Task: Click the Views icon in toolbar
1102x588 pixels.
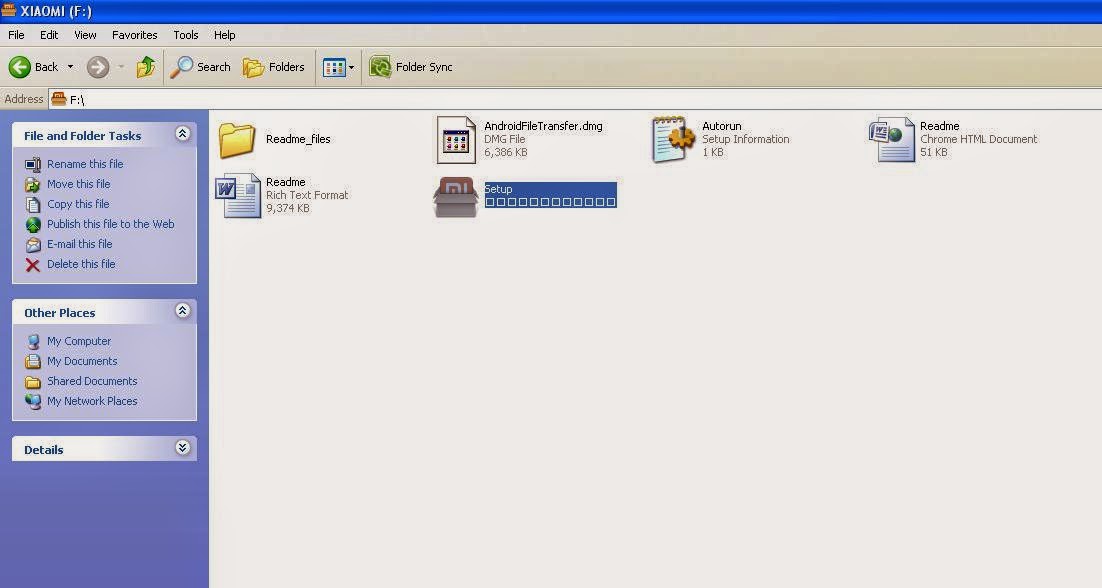Action: point(334,67)
